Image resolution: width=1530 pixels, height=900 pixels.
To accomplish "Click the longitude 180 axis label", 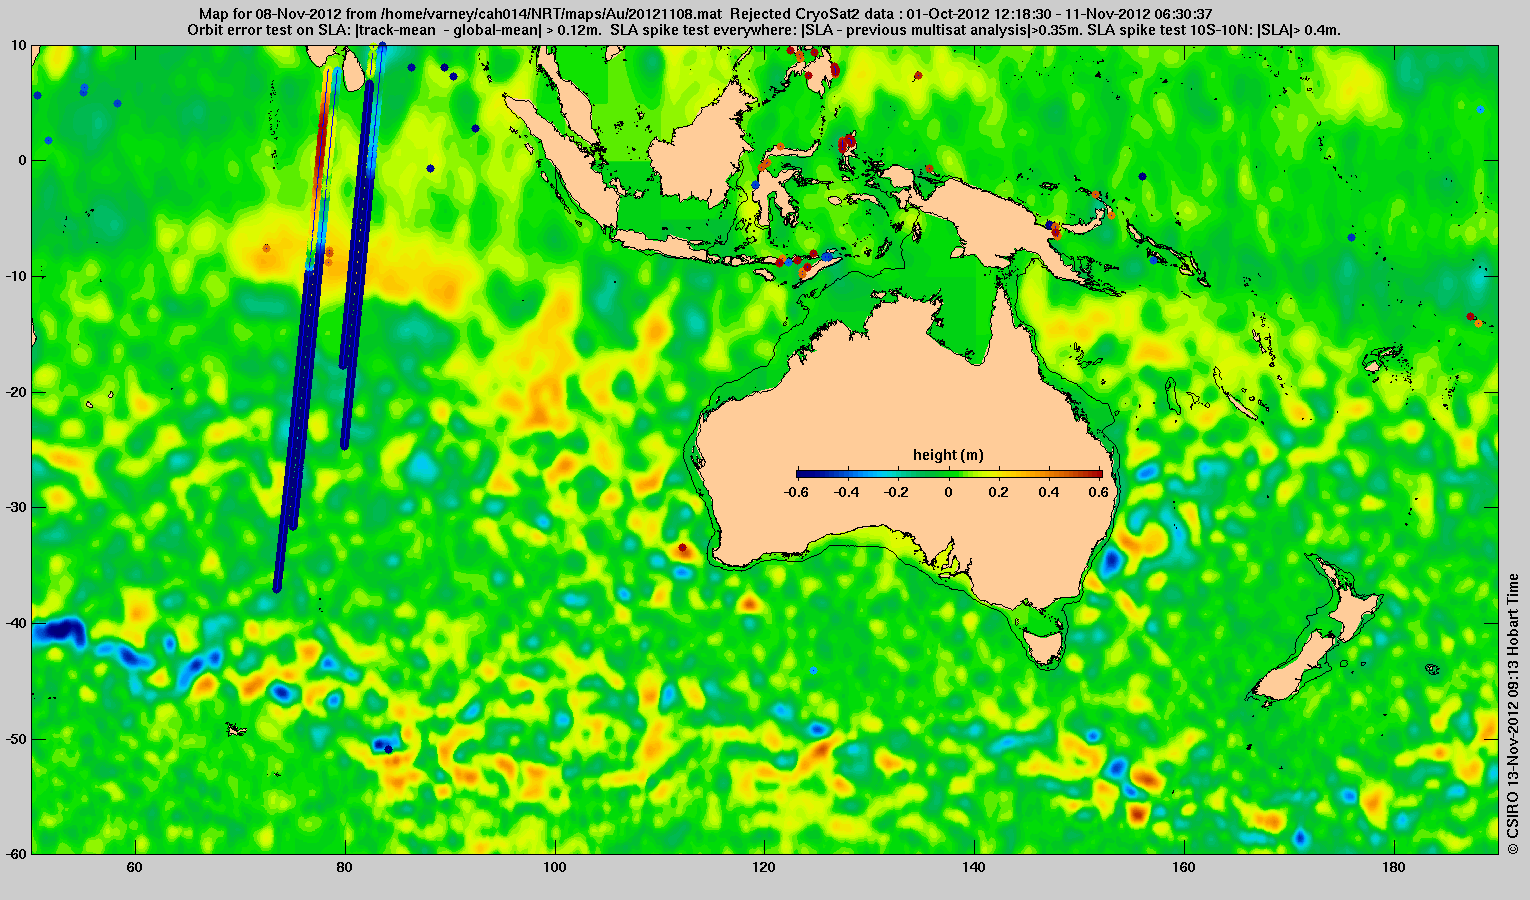I will (x=1394, y=868).
